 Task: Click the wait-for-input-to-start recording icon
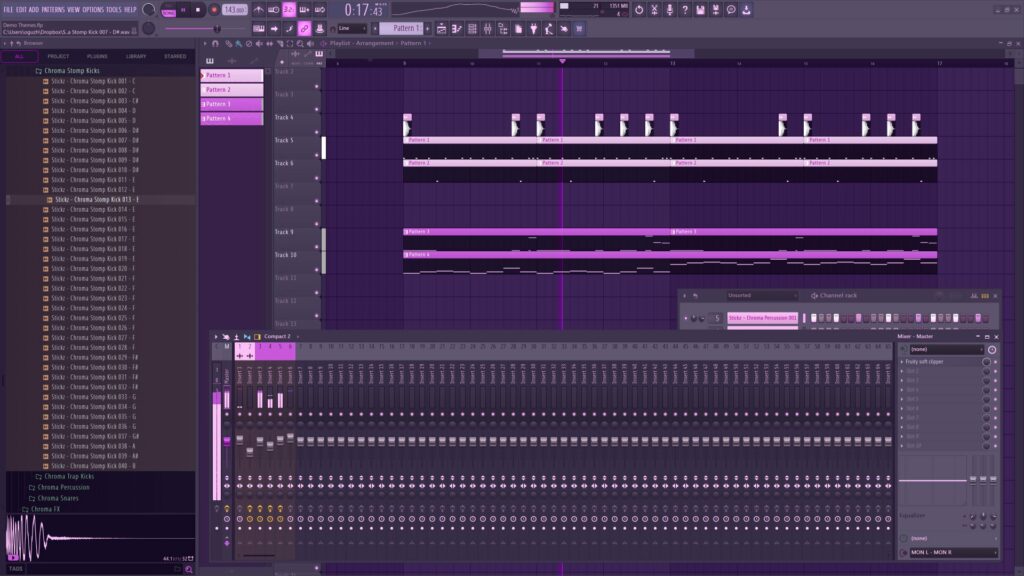[x=274, y=10]
